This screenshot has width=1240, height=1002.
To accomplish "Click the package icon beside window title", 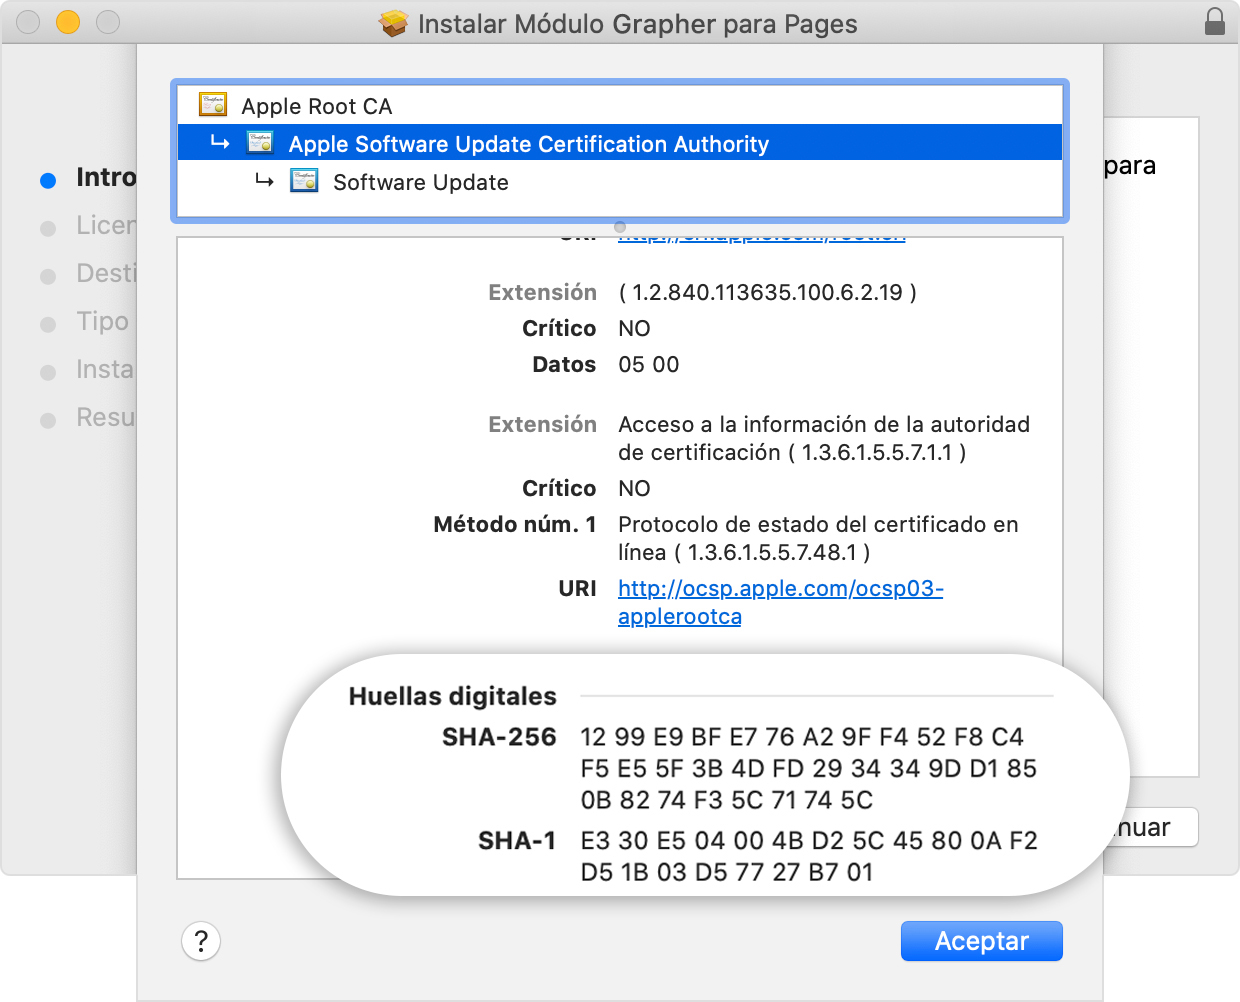I will [x=394, y=23].
